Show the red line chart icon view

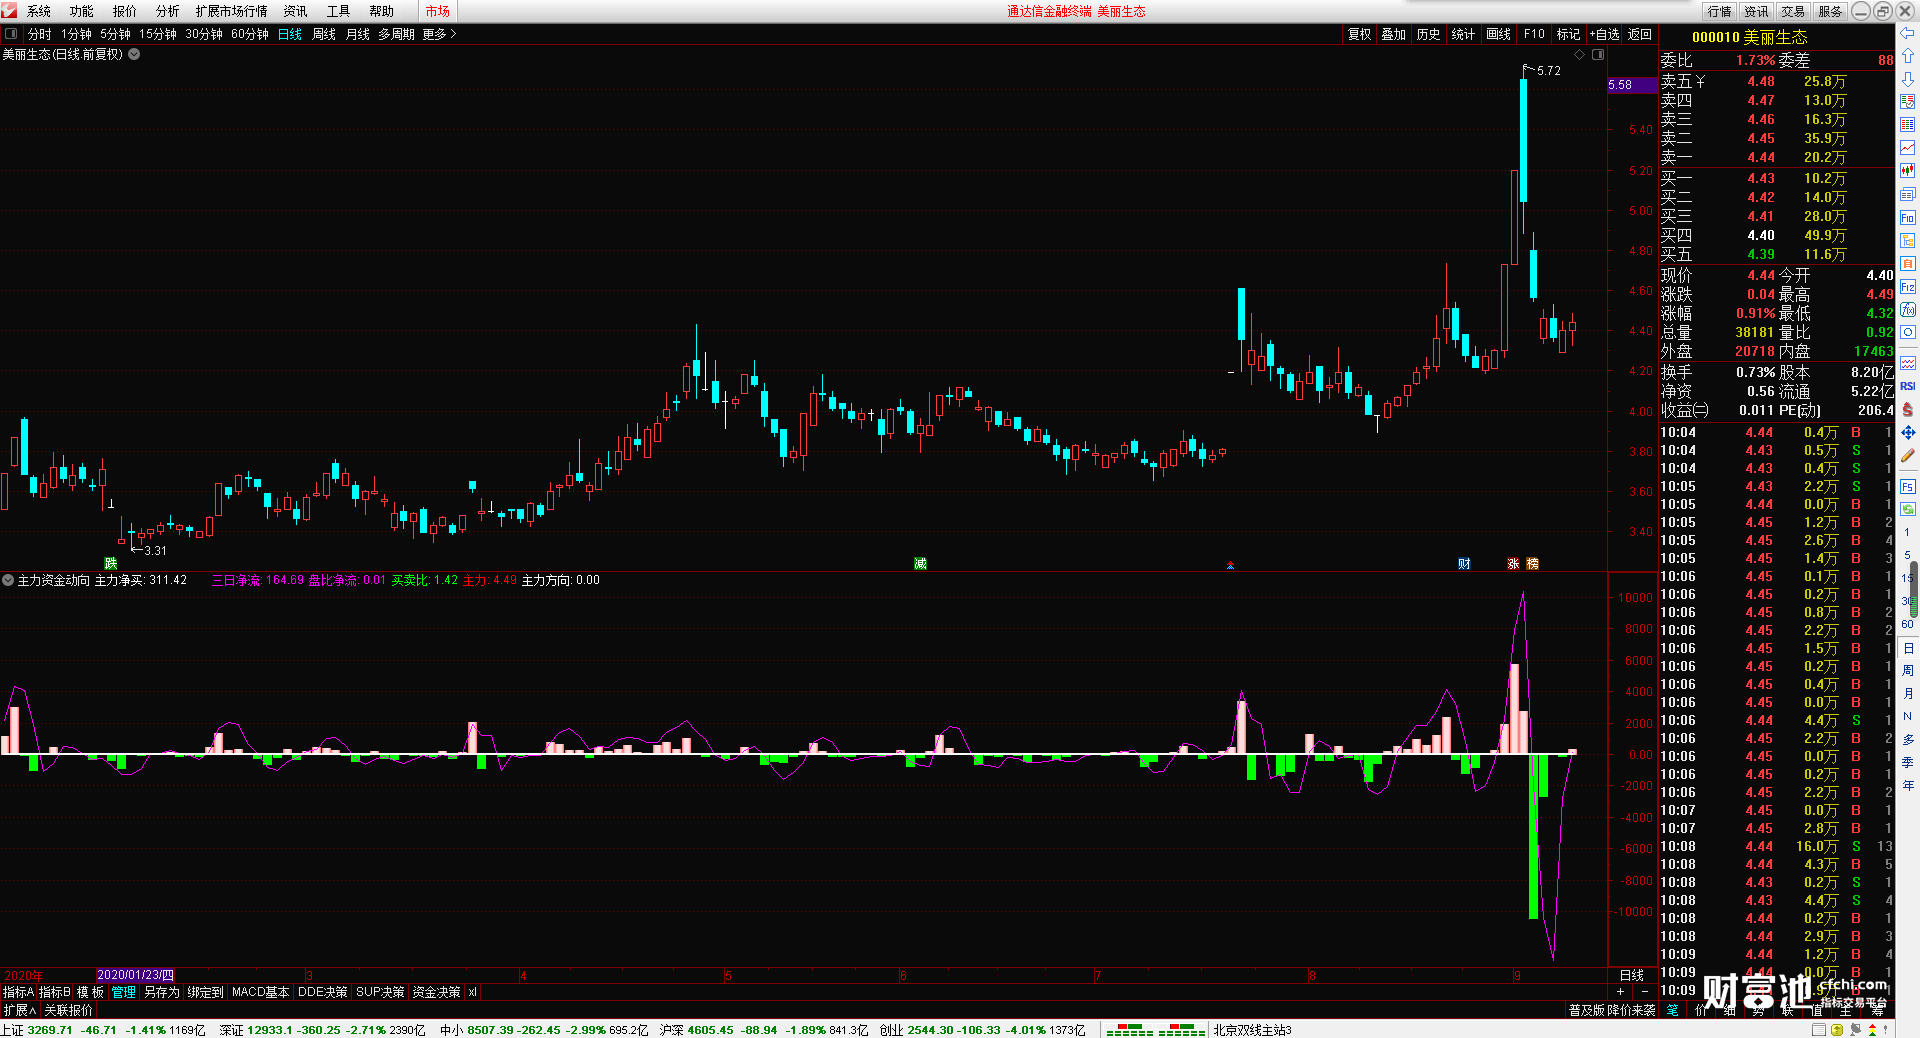[1907, 148]
